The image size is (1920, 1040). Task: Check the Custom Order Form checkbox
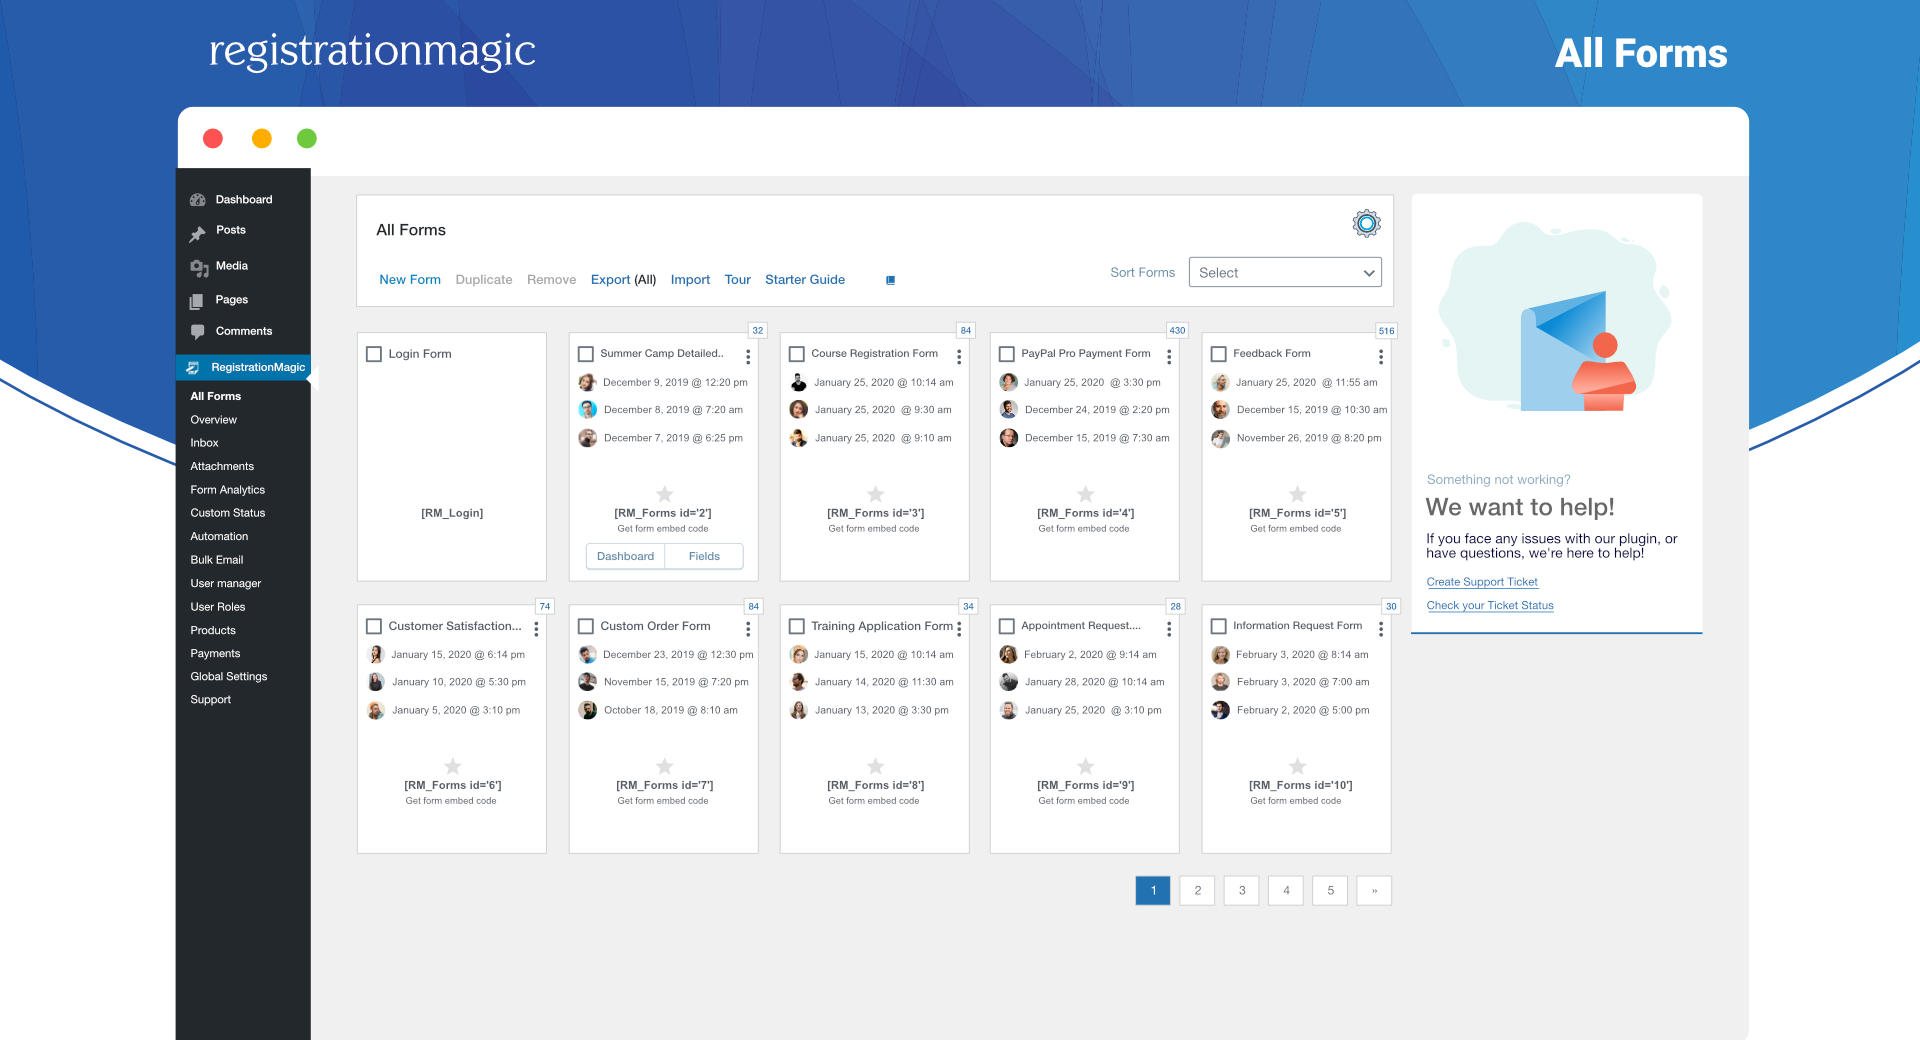click(x=586, y=626)
